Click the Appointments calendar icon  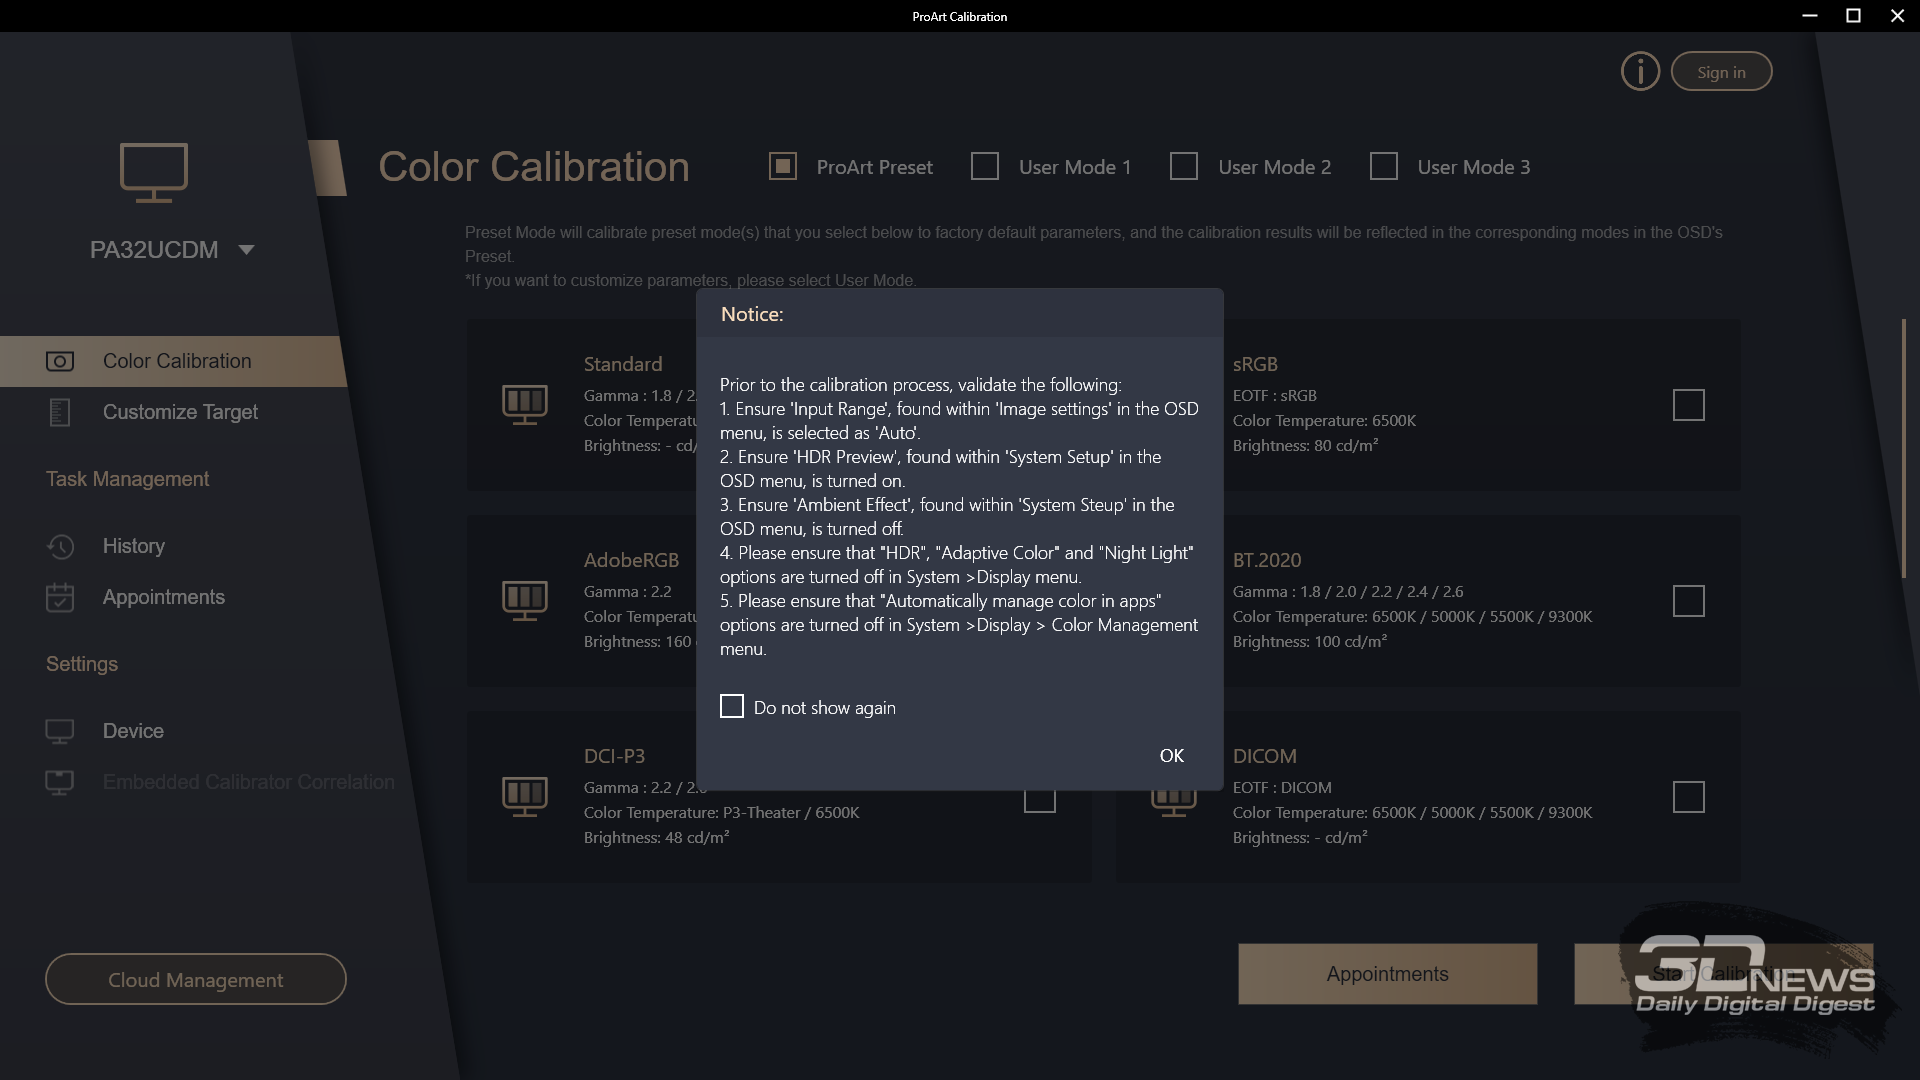click(60, 597)
